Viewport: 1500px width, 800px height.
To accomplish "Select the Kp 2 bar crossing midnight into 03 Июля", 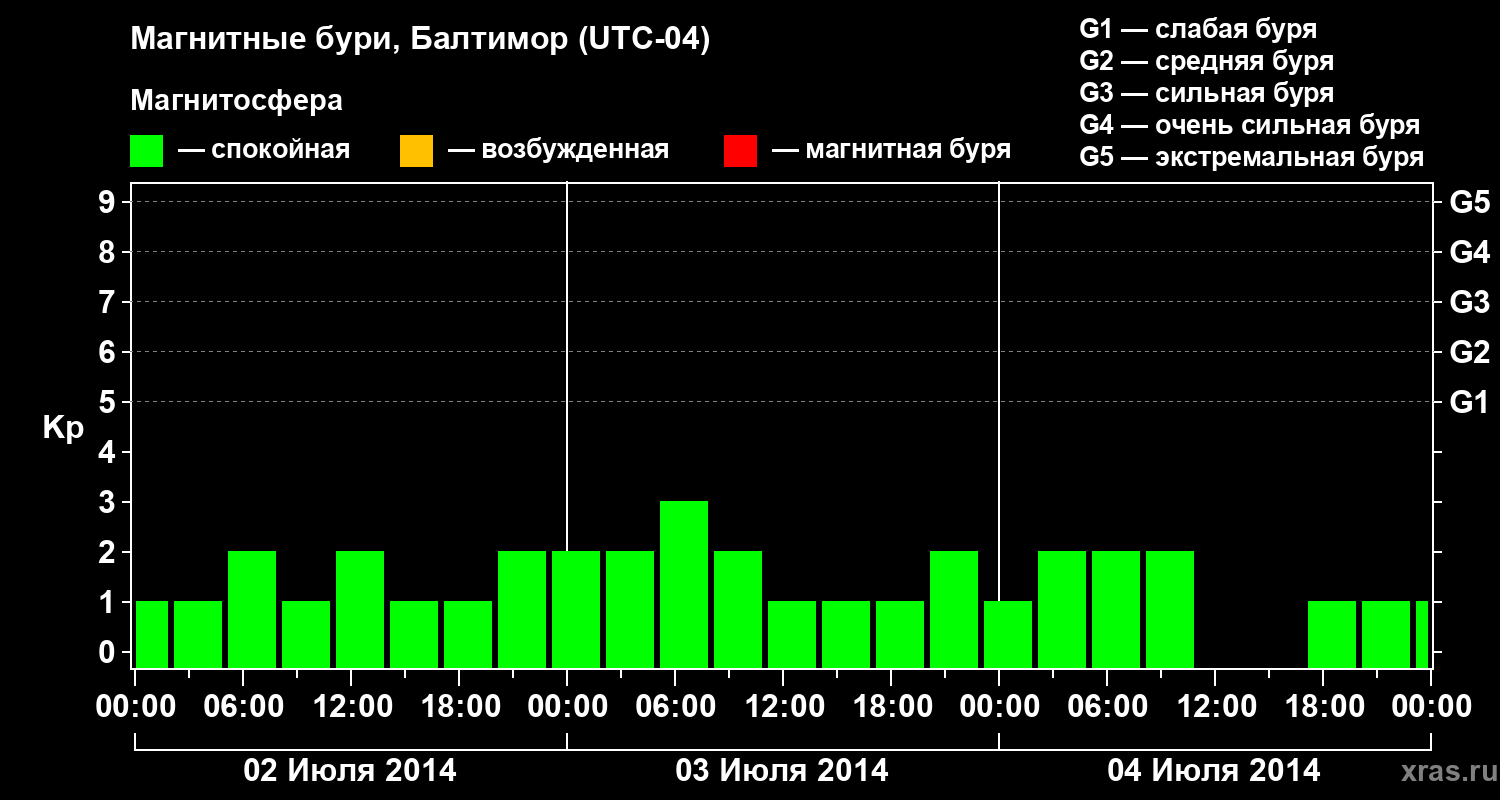I will pyautogui.click(x=576, y=609).
